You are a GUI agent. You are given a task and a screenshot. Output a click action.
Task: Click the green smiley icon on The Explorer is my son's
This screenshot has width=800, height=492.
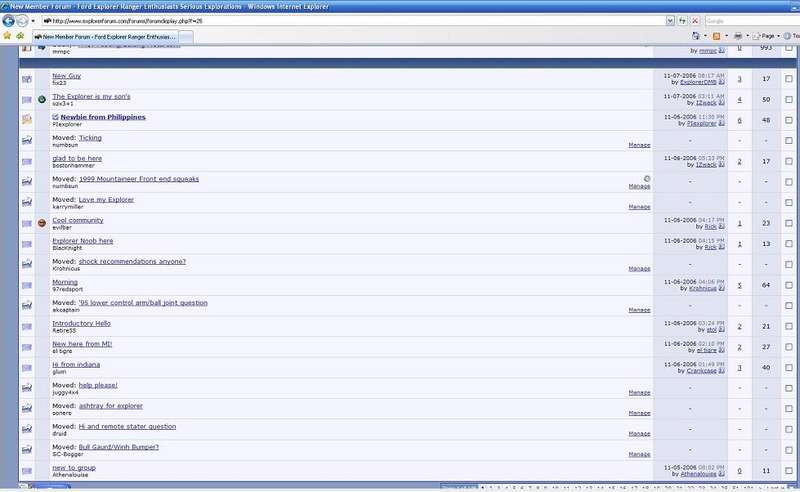click(x=42, y=100)
